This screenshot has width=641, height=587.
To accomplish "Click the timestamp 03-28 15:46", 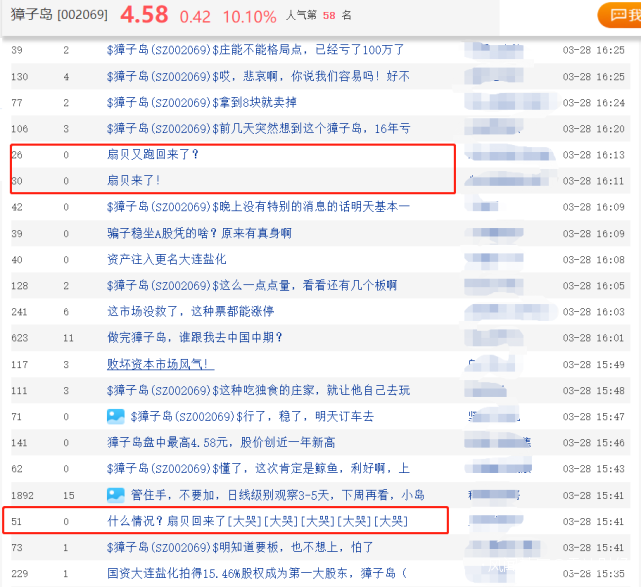I will pyautogui.click(x=594, y=443).
